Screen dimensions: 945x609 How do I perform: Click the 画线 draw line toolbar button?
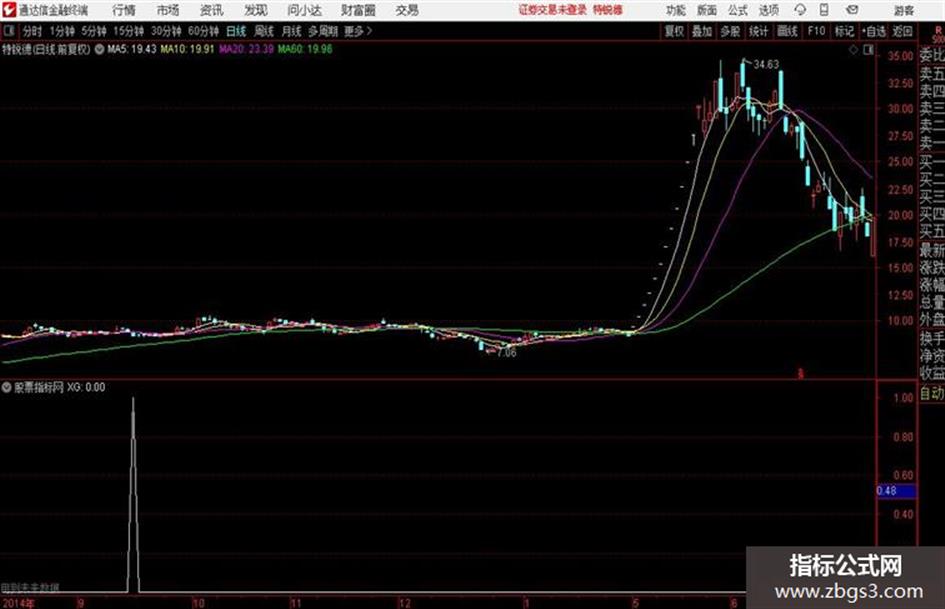click(x=788, y=31)
